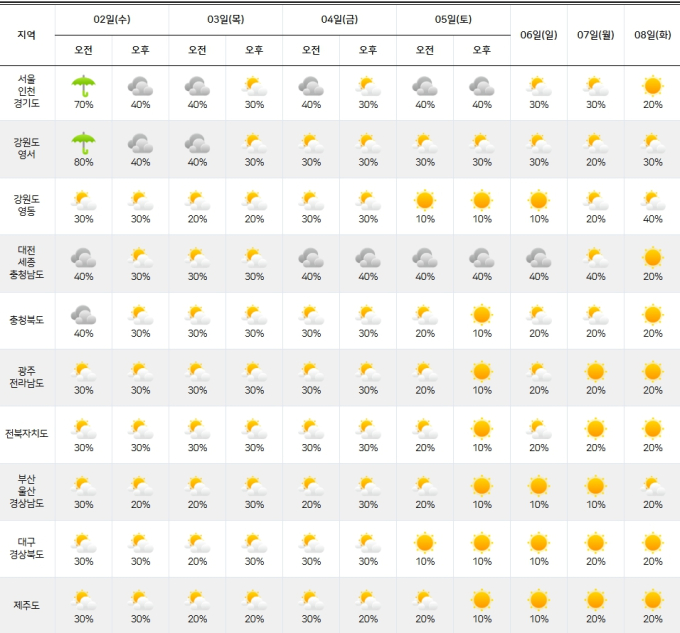This screenshot has width=680, height=633.
Task: Click the 전북자치도 region label
Action: click(26, 434)
